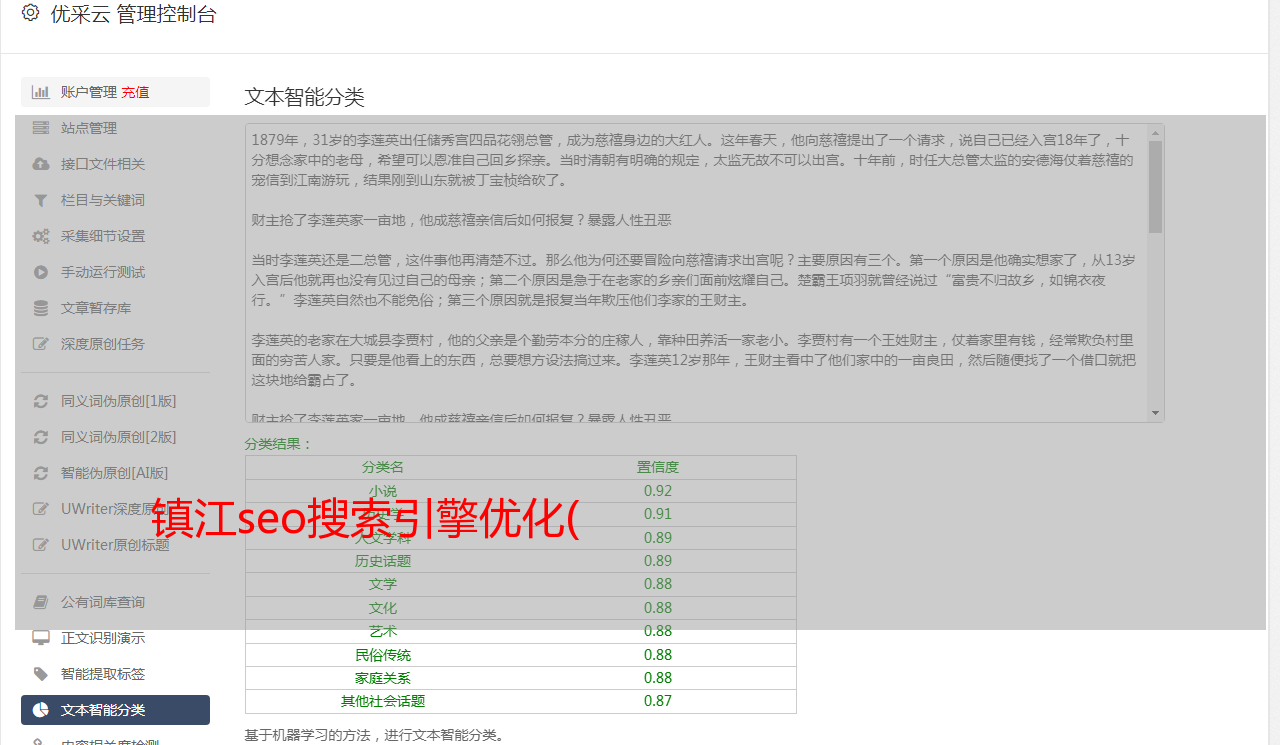1280x745 pixels.
Task: Click the edit pencil icon for 深度原创任务
Action: [40, 344]
